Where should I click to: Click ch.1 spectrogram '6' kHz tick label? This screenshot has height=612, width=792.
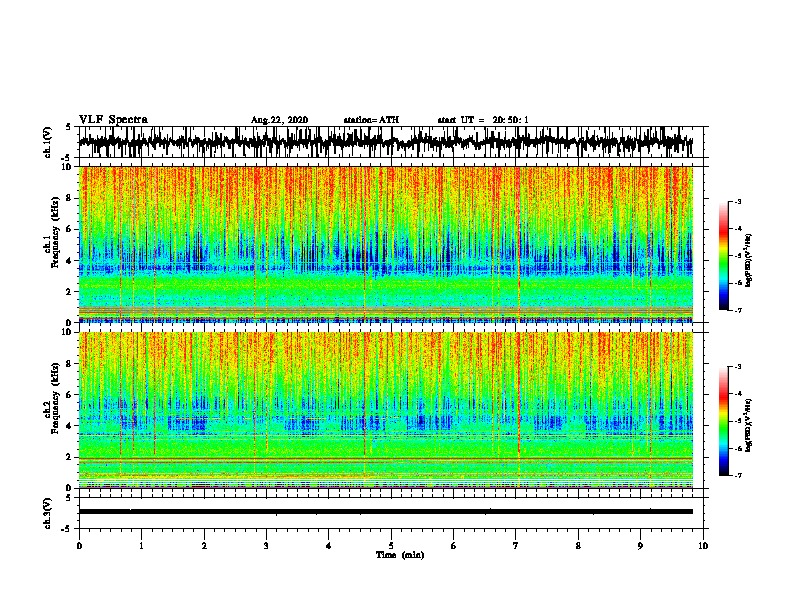tap(70, 229)
